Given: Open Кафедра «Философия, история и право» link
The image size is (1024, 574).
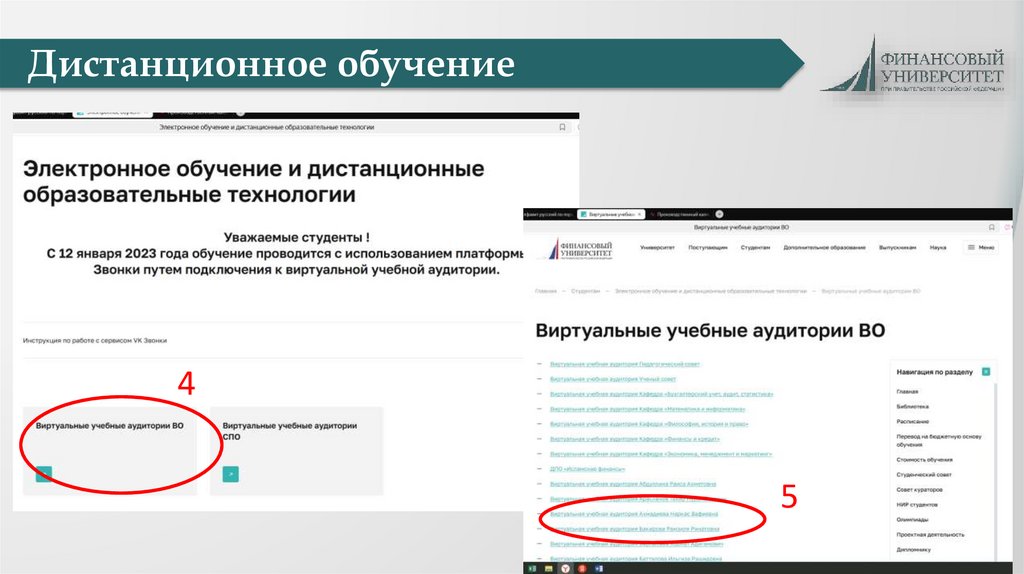Looking at the screenshot, I should (648, 424).
